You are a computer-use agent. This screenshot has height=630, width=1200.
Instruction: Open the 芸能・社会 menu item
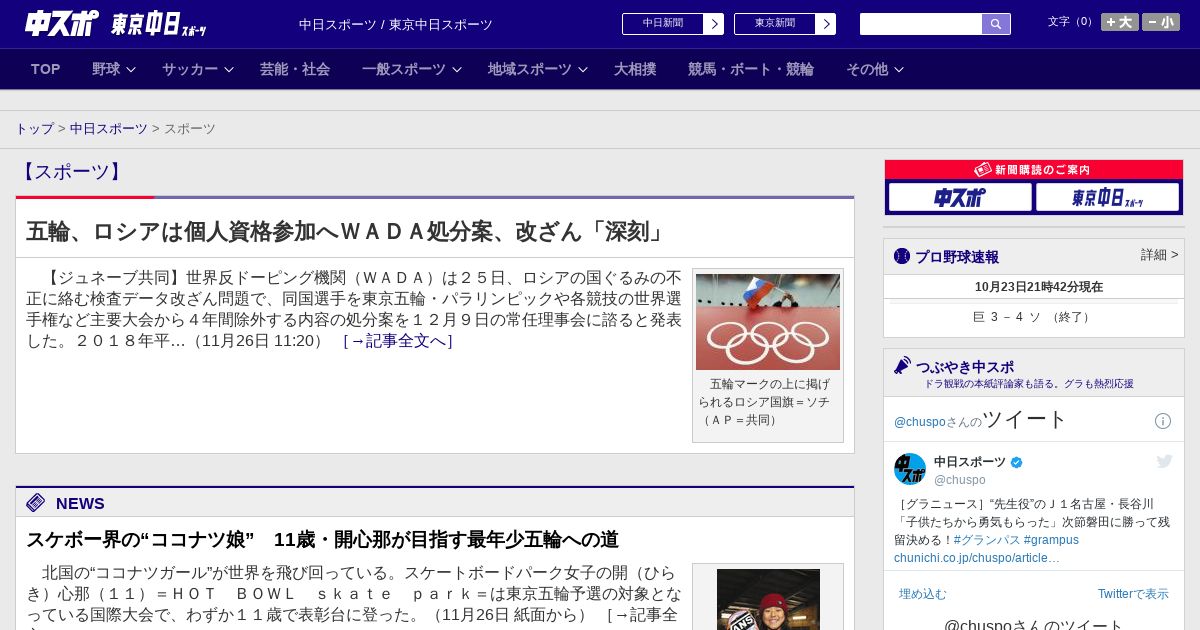tap(295, 69)
